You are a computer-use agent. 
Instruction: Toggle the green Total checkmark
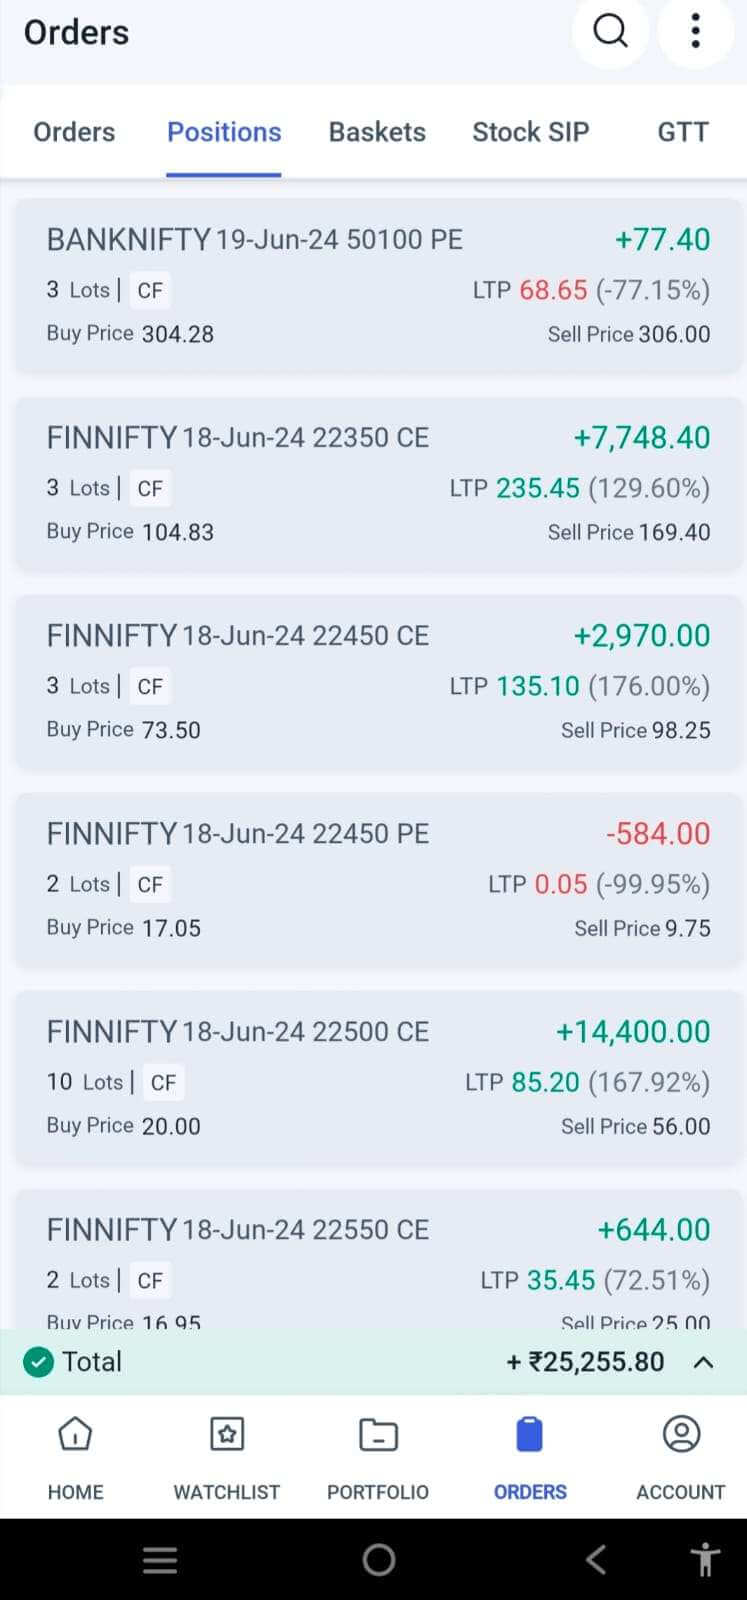coord(38,1362)
